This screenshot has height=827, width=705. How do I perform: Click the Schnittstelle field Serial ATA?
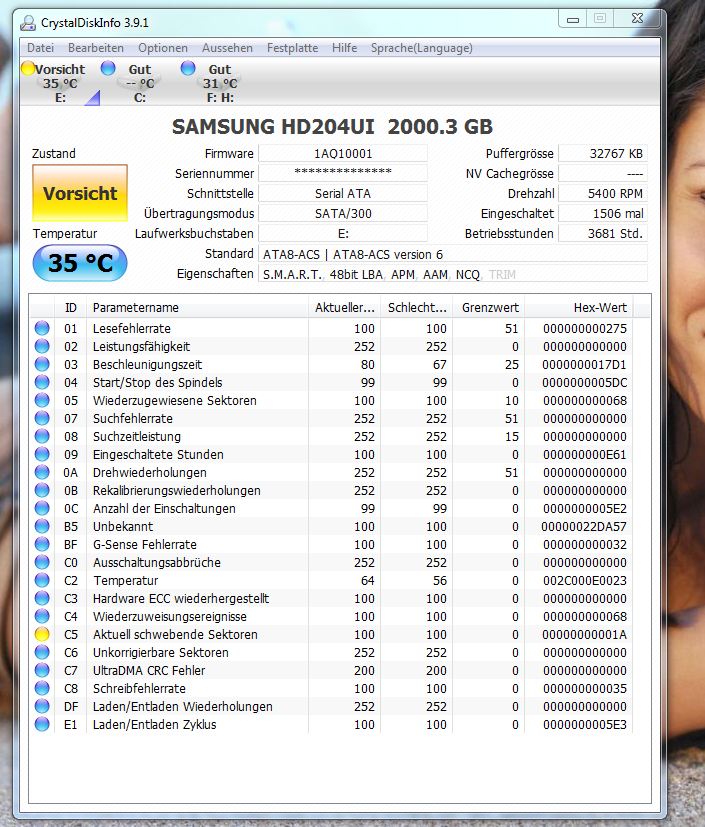pos(343,194)
